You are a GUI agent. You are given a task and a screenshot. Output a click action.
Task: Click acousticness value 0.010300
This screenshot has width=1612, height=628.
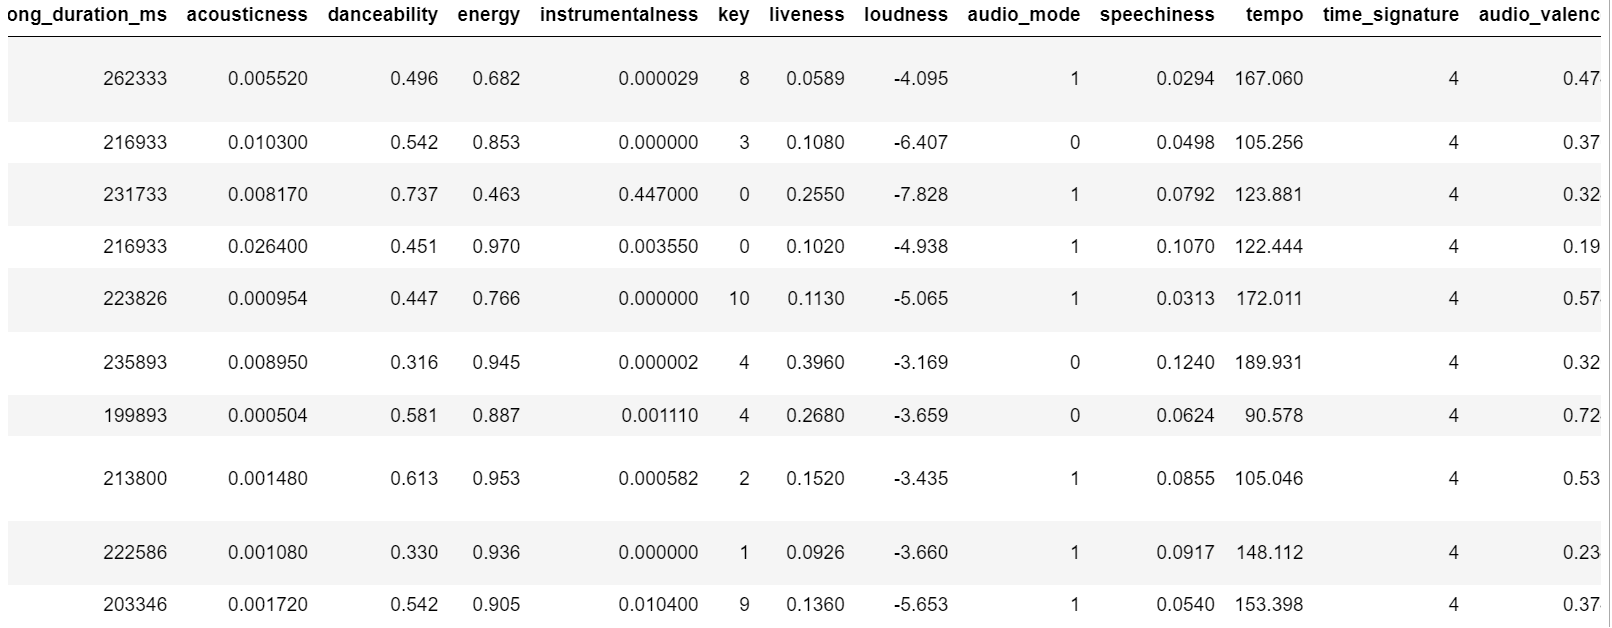[268, 143]
